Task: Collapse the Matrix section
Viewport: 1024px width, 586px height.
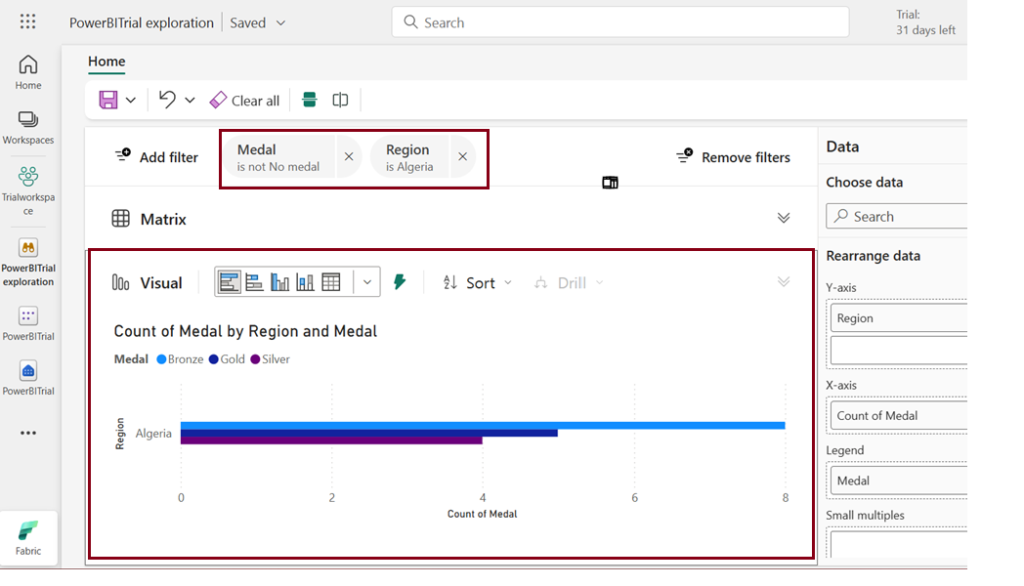Action: (x=783, y=218)
